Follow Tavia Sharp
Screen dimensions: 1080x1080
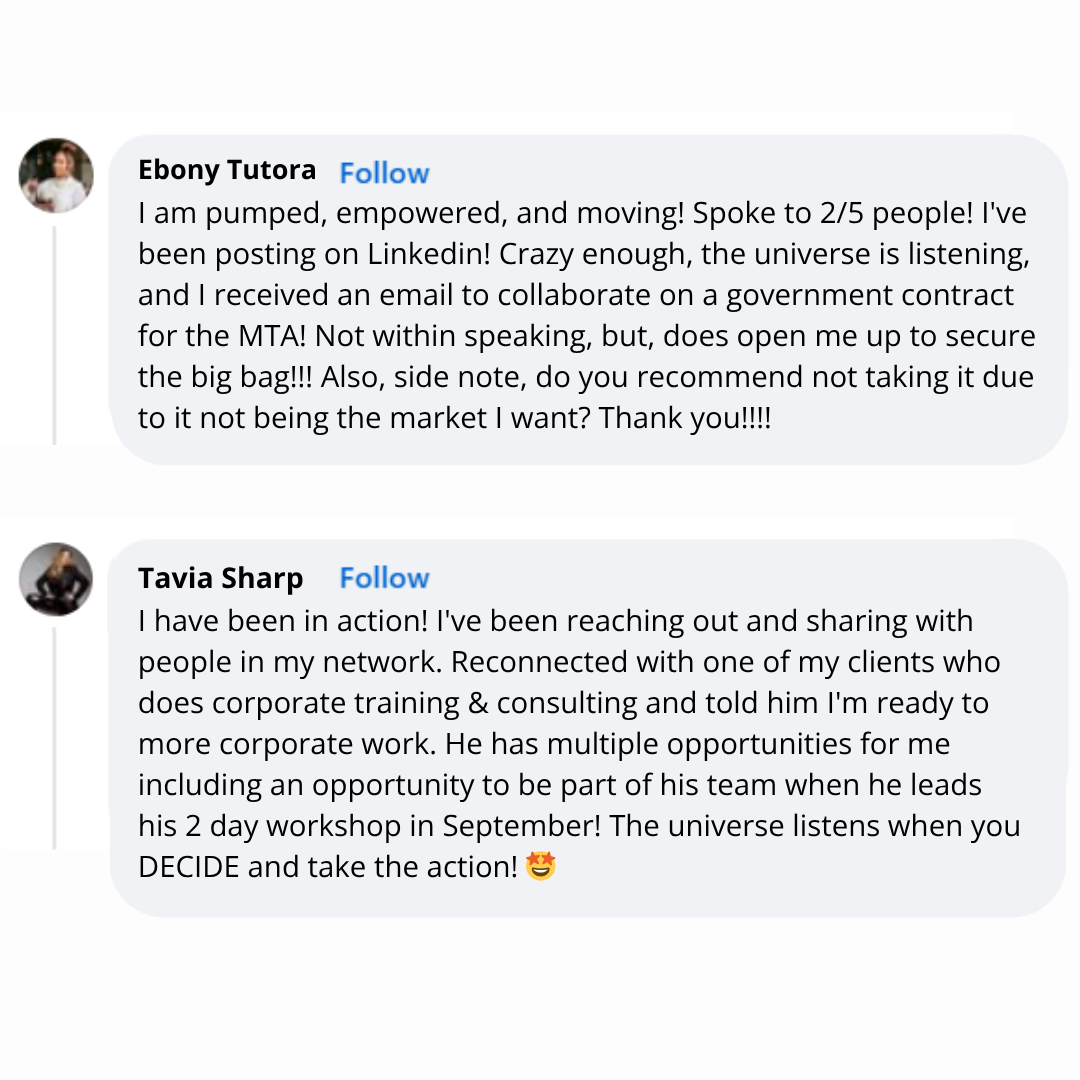point(384,578)
